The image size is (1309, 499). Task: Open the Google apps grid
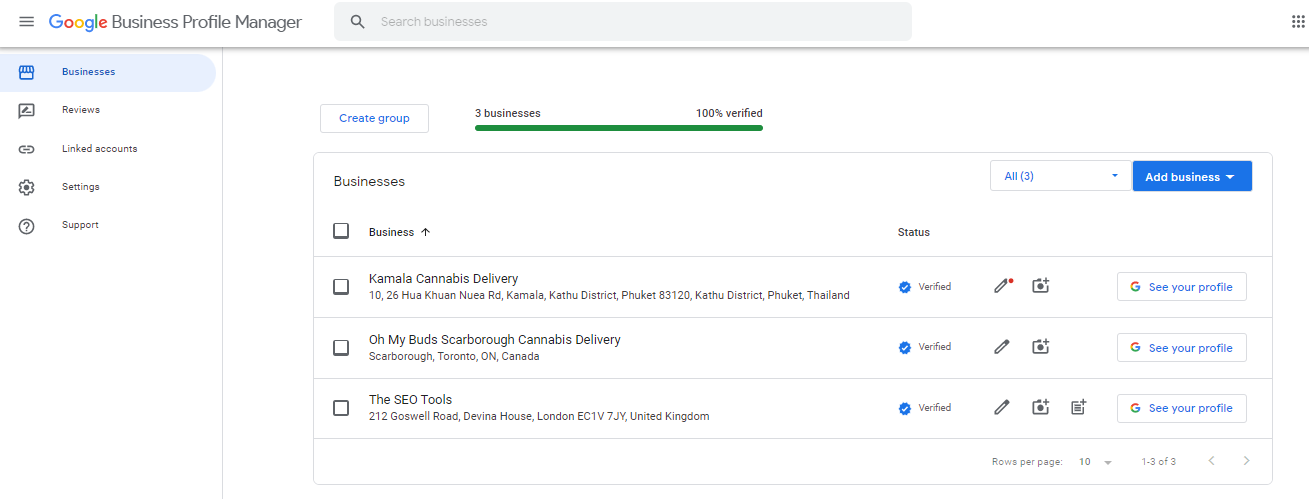pos(1298,22)
